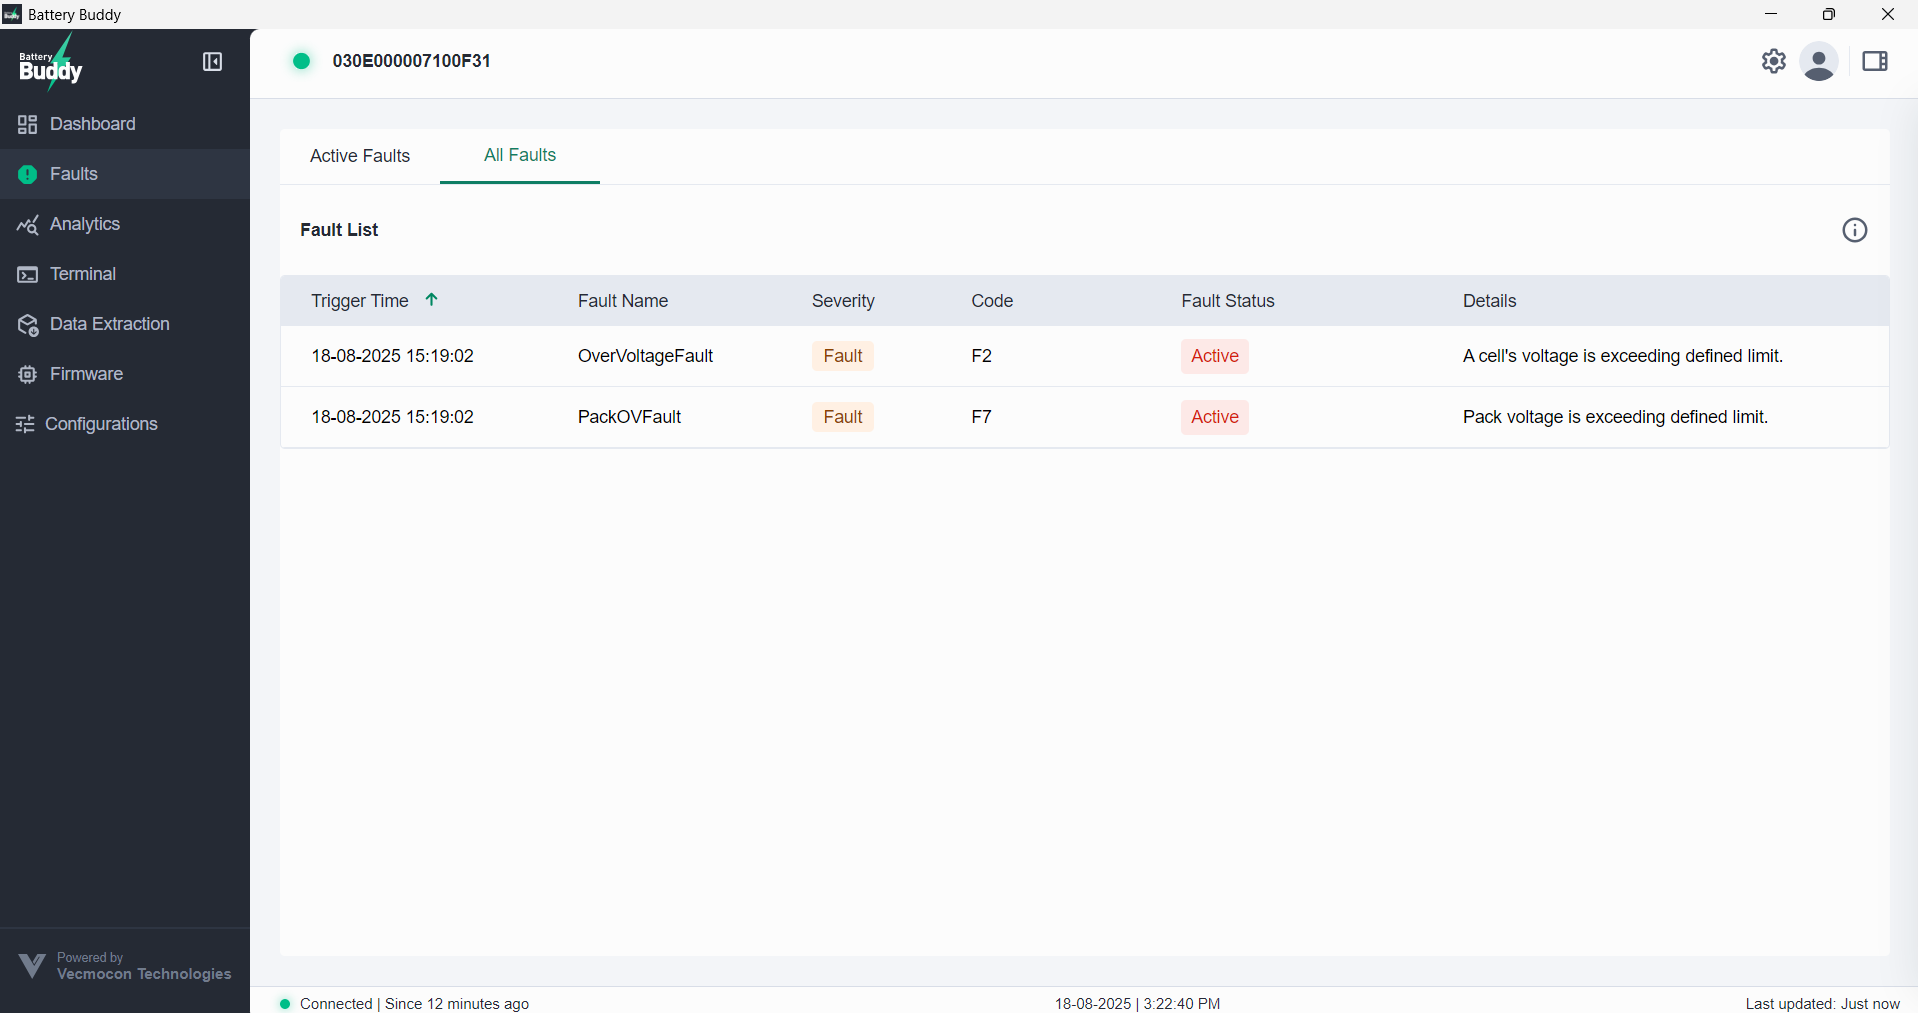Open the Firmware section
Viewport: 1918px width, 1013px height.
86,374
